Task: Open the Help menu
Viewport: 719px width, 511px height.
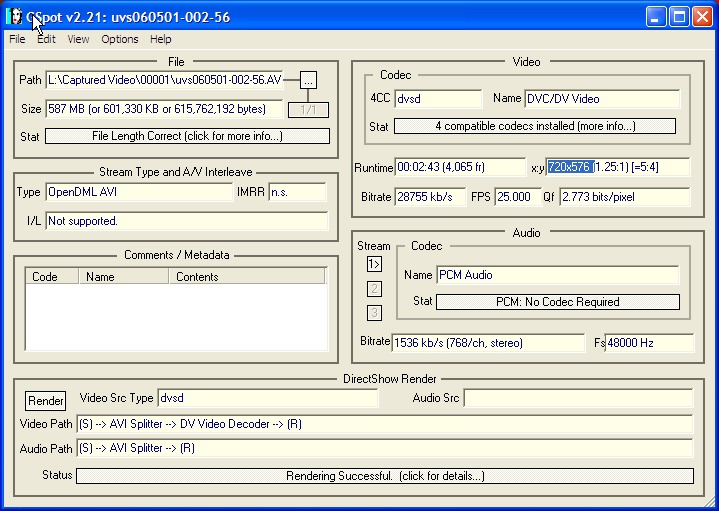Action: pos(160,39)
